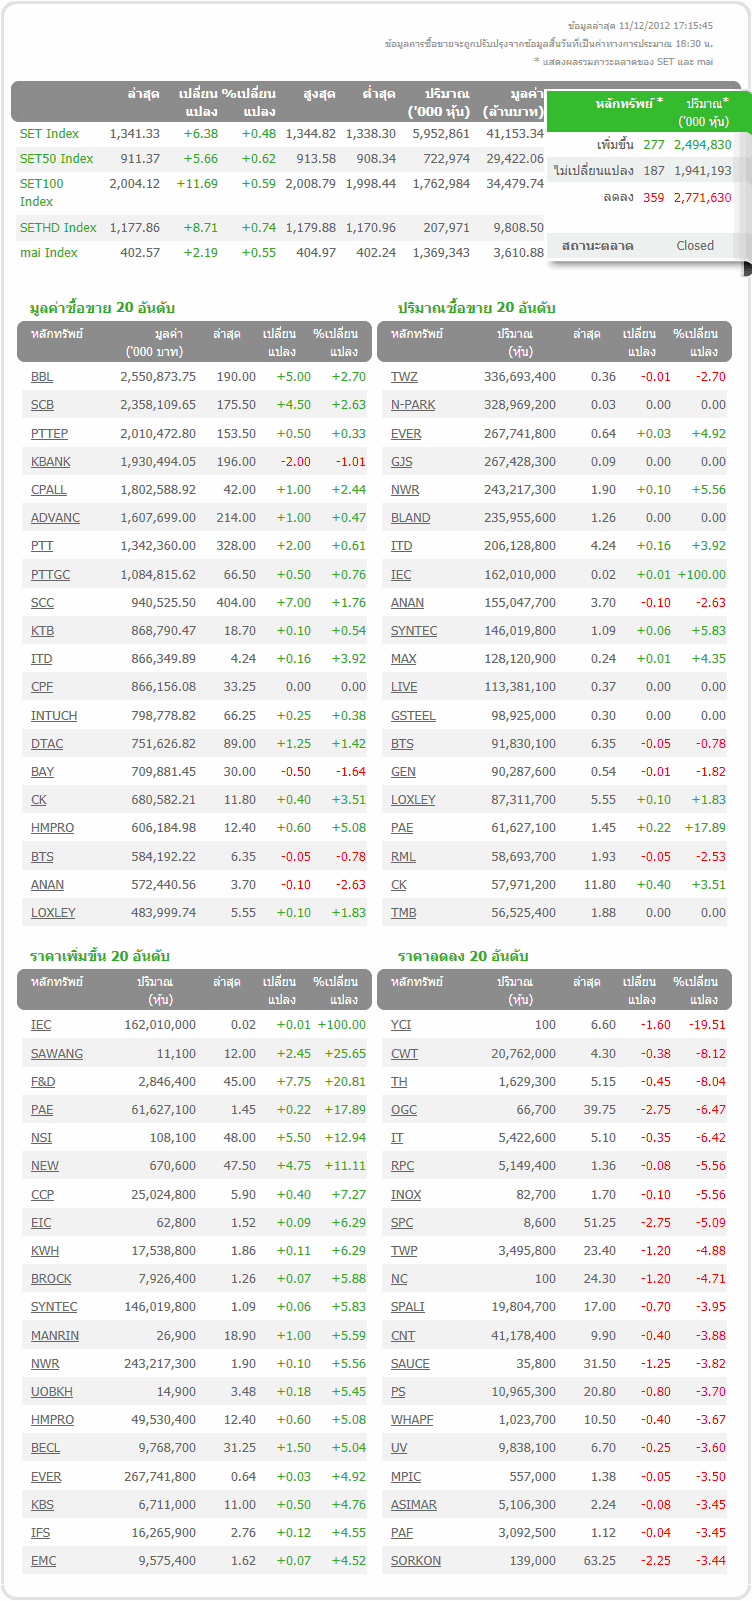The height and width of the screenshot is (1601, 752).
Task: Open the TWP stock link
Action: point(404,1250)
